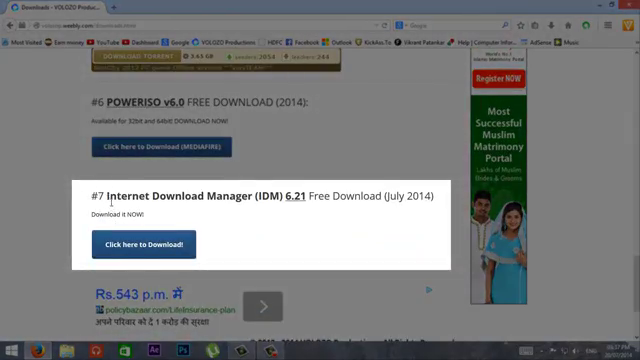640x360 pixels.
Task: Bookmark this page with the star icon
Action: coord(520,25)
